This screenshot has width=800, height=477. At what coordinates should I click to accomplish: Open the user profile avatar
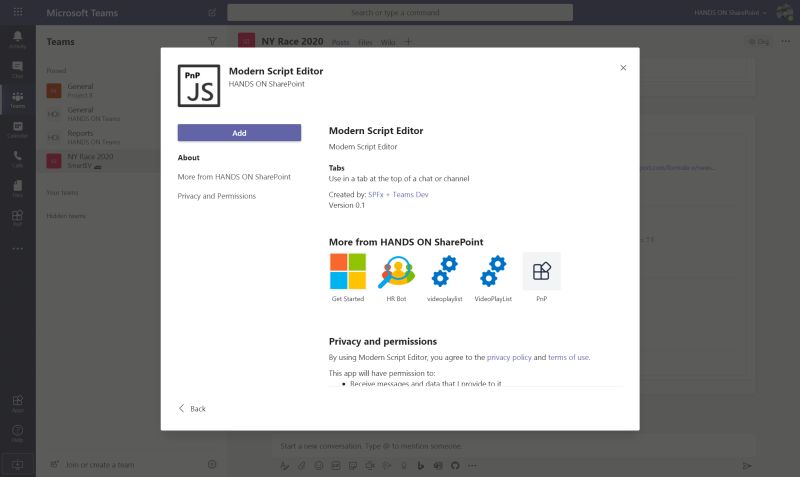785,12
